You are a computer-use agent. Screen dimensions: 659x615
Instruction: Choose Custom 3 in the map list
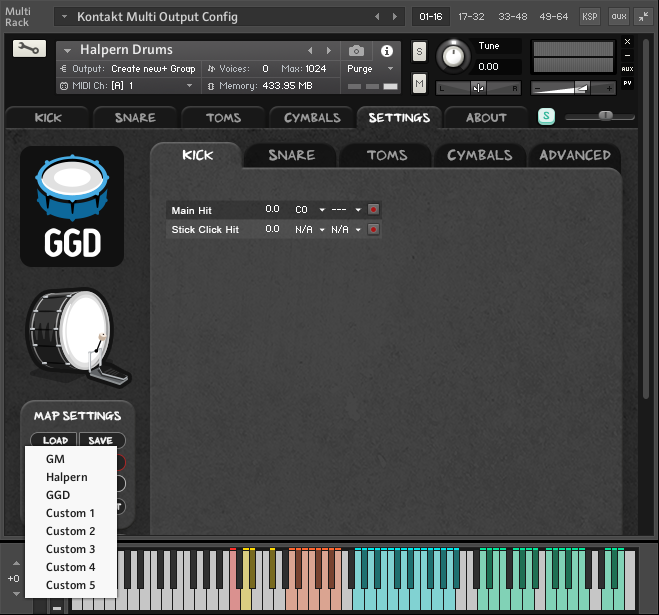[x=70, y=549]
